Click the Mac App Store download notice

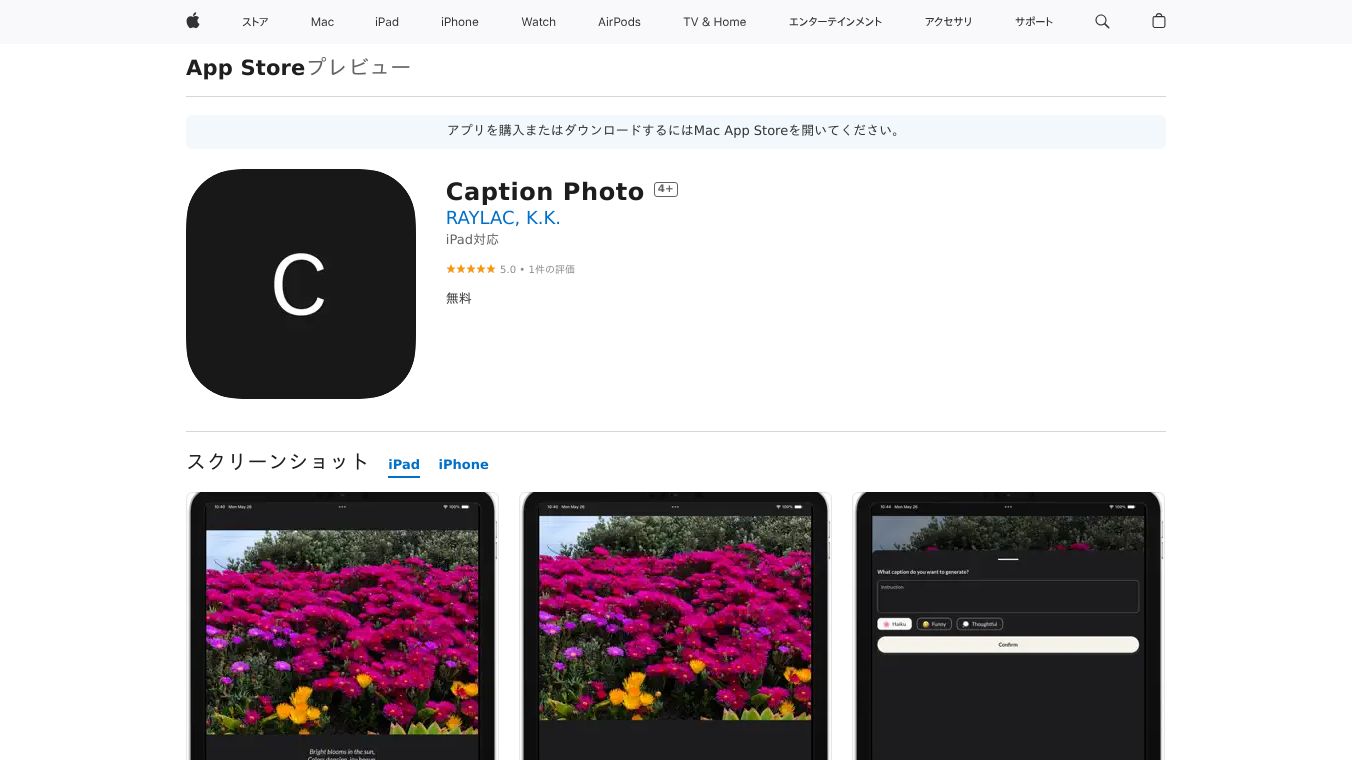[x=675, y=131]
